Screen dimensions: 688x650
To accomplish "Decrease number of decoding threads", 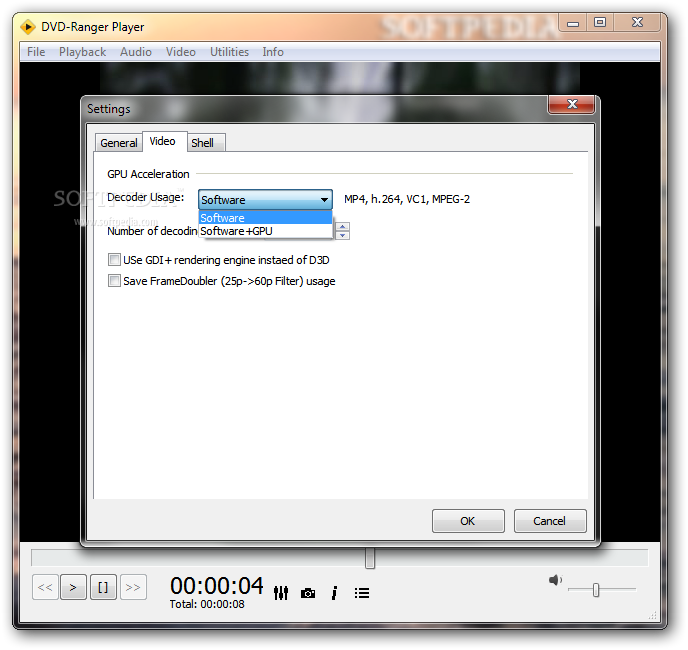I will [x=342, y=235].
